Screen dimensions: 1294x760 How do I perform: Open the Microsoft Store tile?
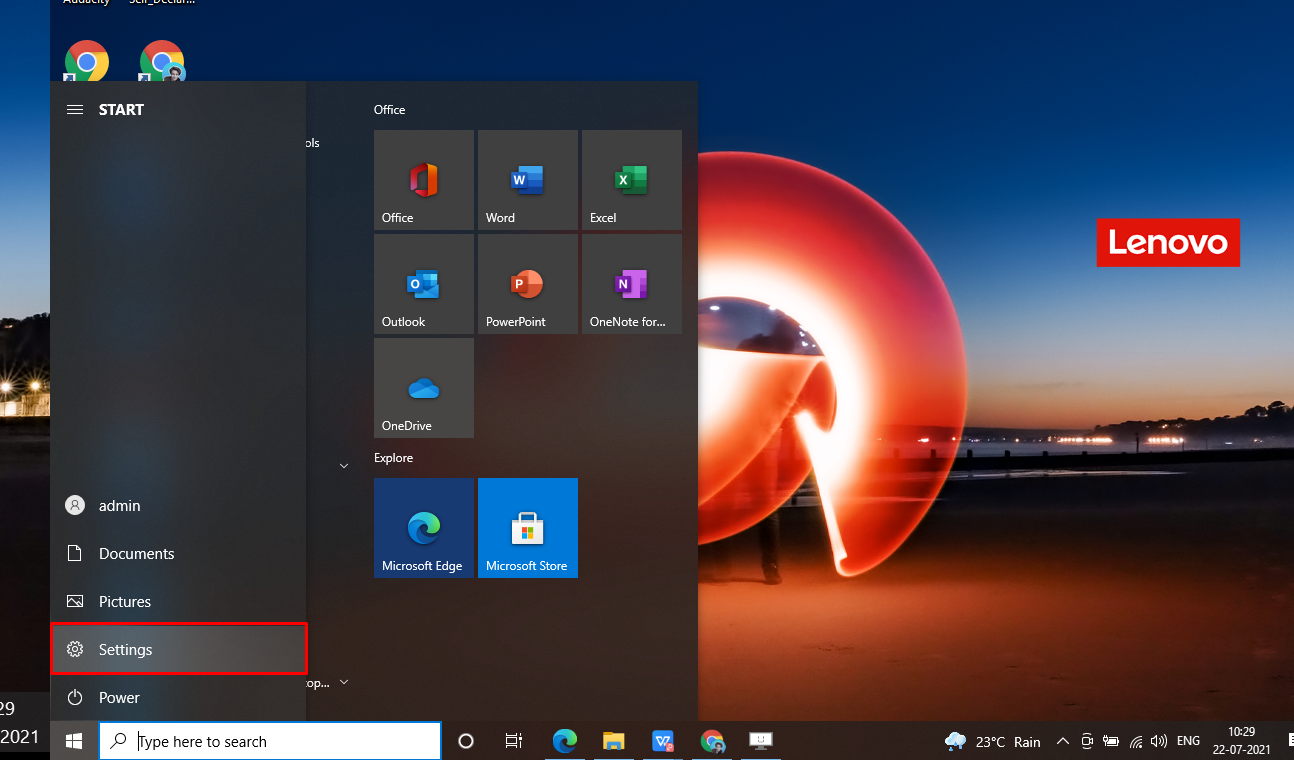(527, 528)
